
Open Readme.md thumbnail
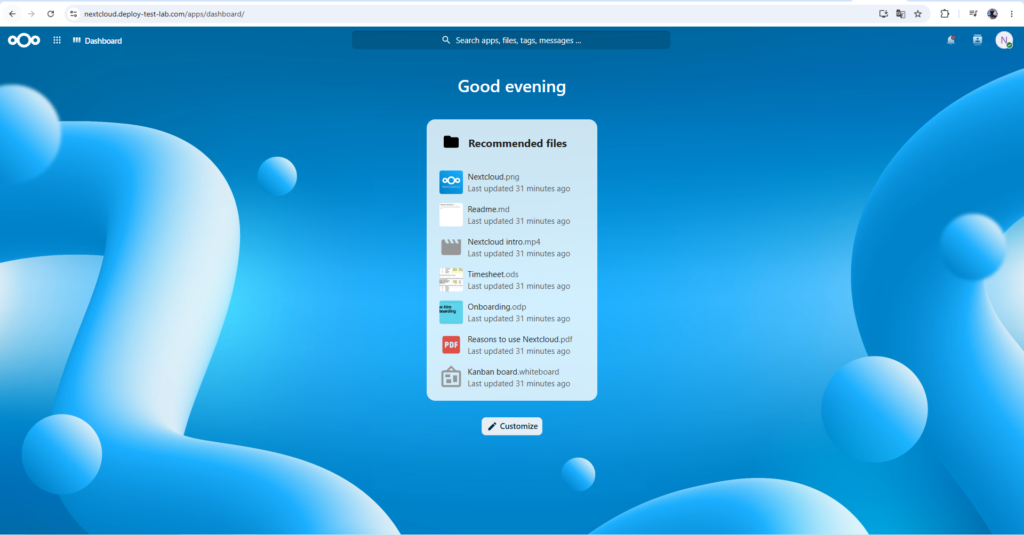click(451, 215)
